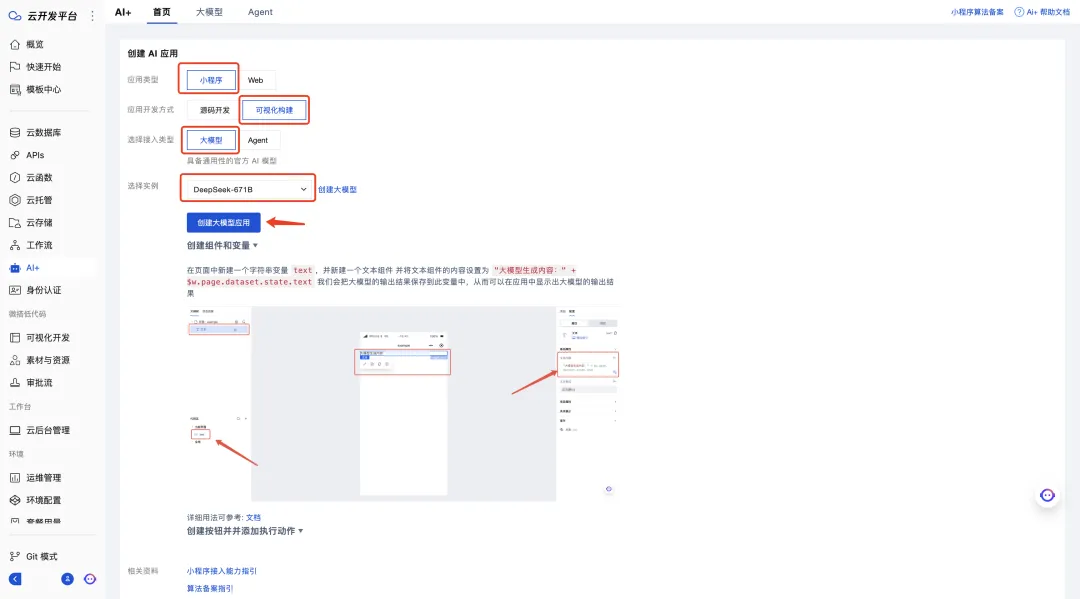This screenshot has width=1080, height=599.
Task: Click the $w.page.dataset.state.text code snippet
Action: [x=249, y=282]
